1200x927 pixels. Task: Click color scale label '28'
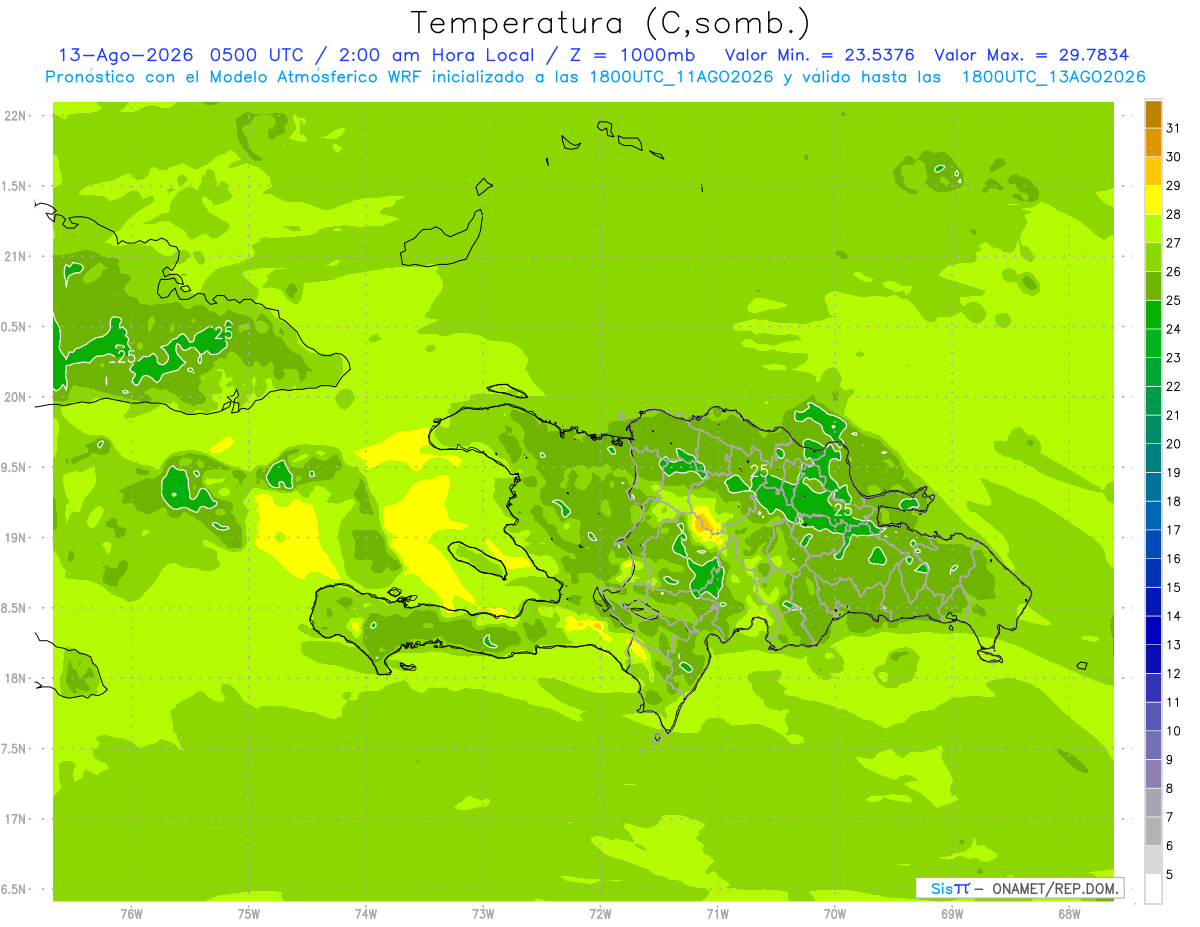1174,214
